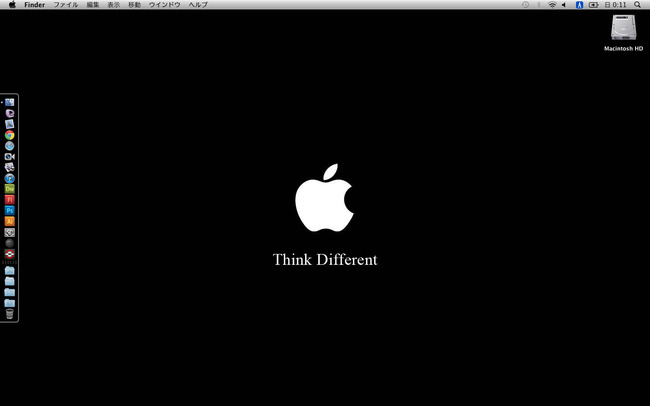Click the dark sphere app icon in Dock
This screenshot has width=650, height=406.
click(10, 243)
